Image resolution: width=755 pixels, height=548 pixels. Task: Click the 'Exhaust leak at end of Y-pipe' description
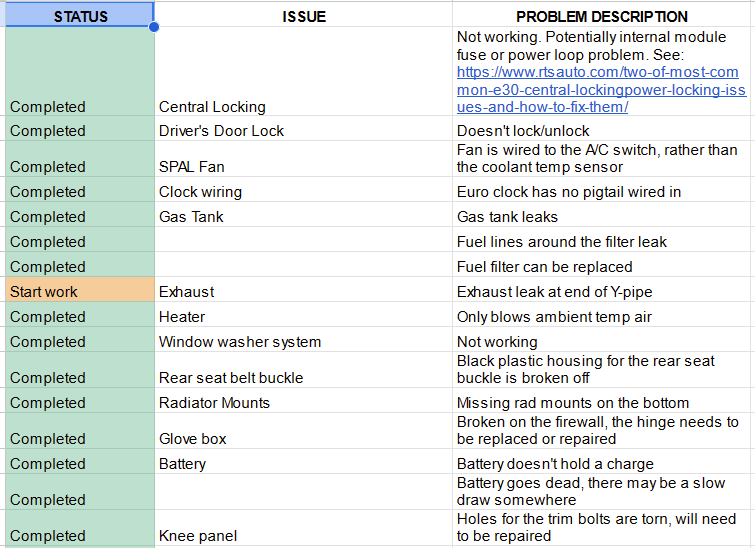pos(557,292)
